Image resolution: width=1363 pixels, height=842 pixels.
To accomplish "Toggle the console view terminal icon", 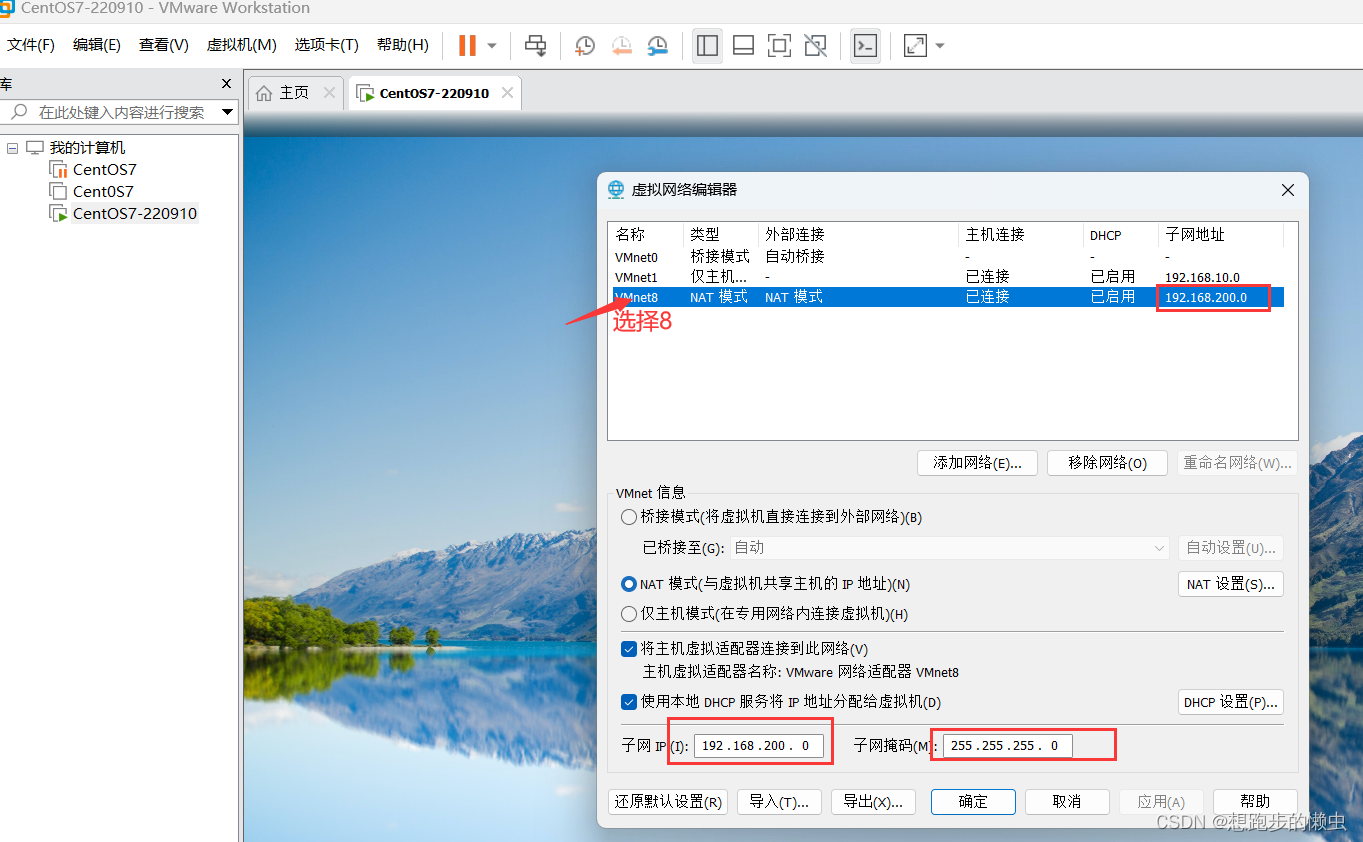I will [865, 45].
